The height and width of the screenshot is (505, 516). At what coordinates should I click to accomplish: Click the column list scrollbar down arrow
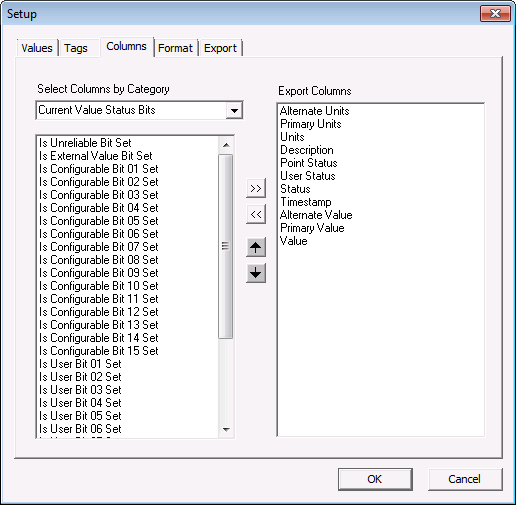[x=226, y=430]
